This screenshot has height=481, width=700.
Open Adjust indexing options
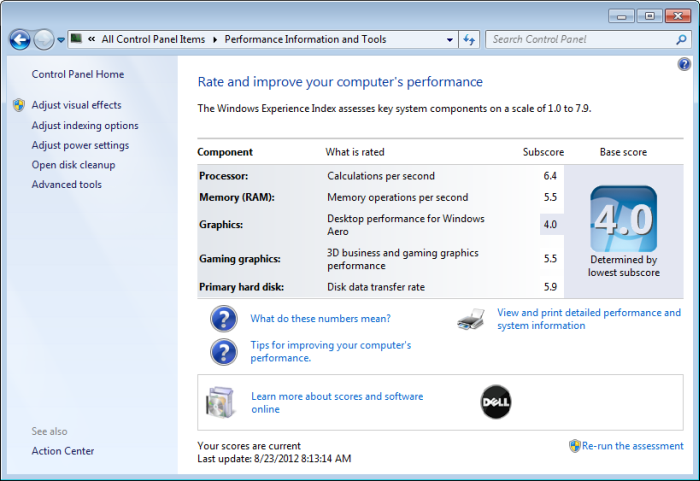point(85,125)
